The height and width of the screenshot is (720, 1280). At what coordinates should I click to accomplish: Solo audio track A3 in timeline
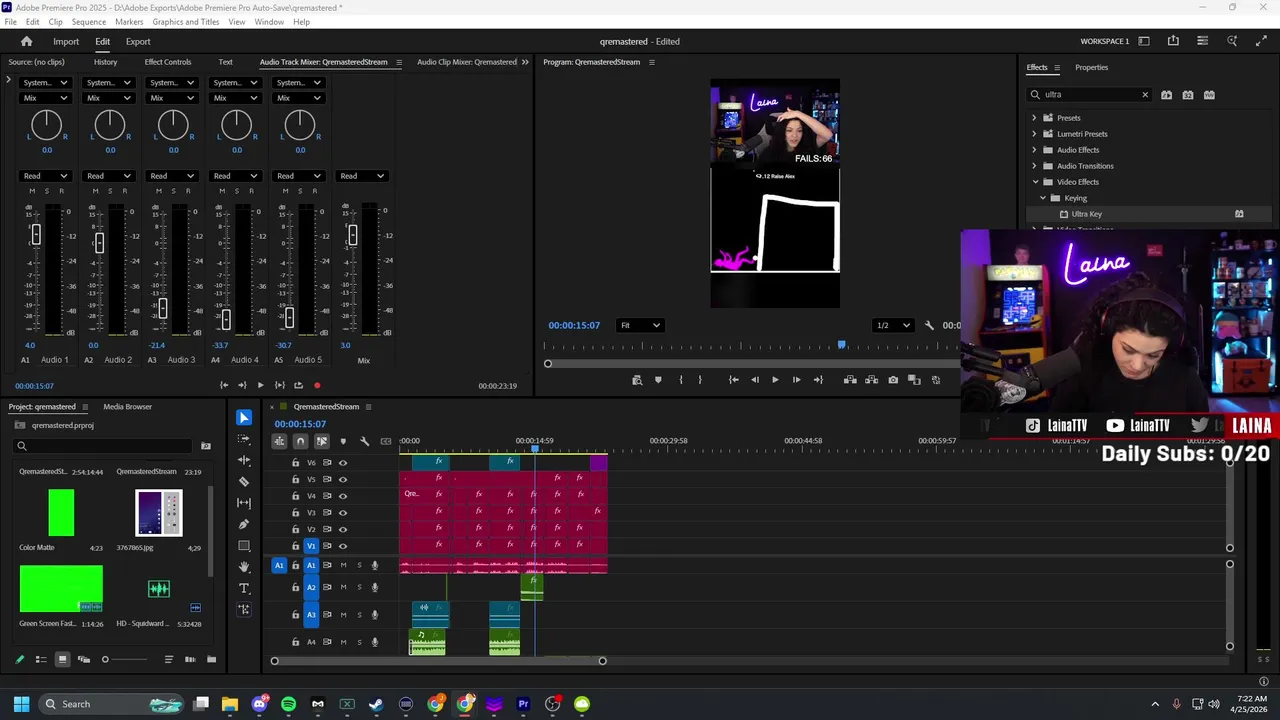click(x=359, y=615)
